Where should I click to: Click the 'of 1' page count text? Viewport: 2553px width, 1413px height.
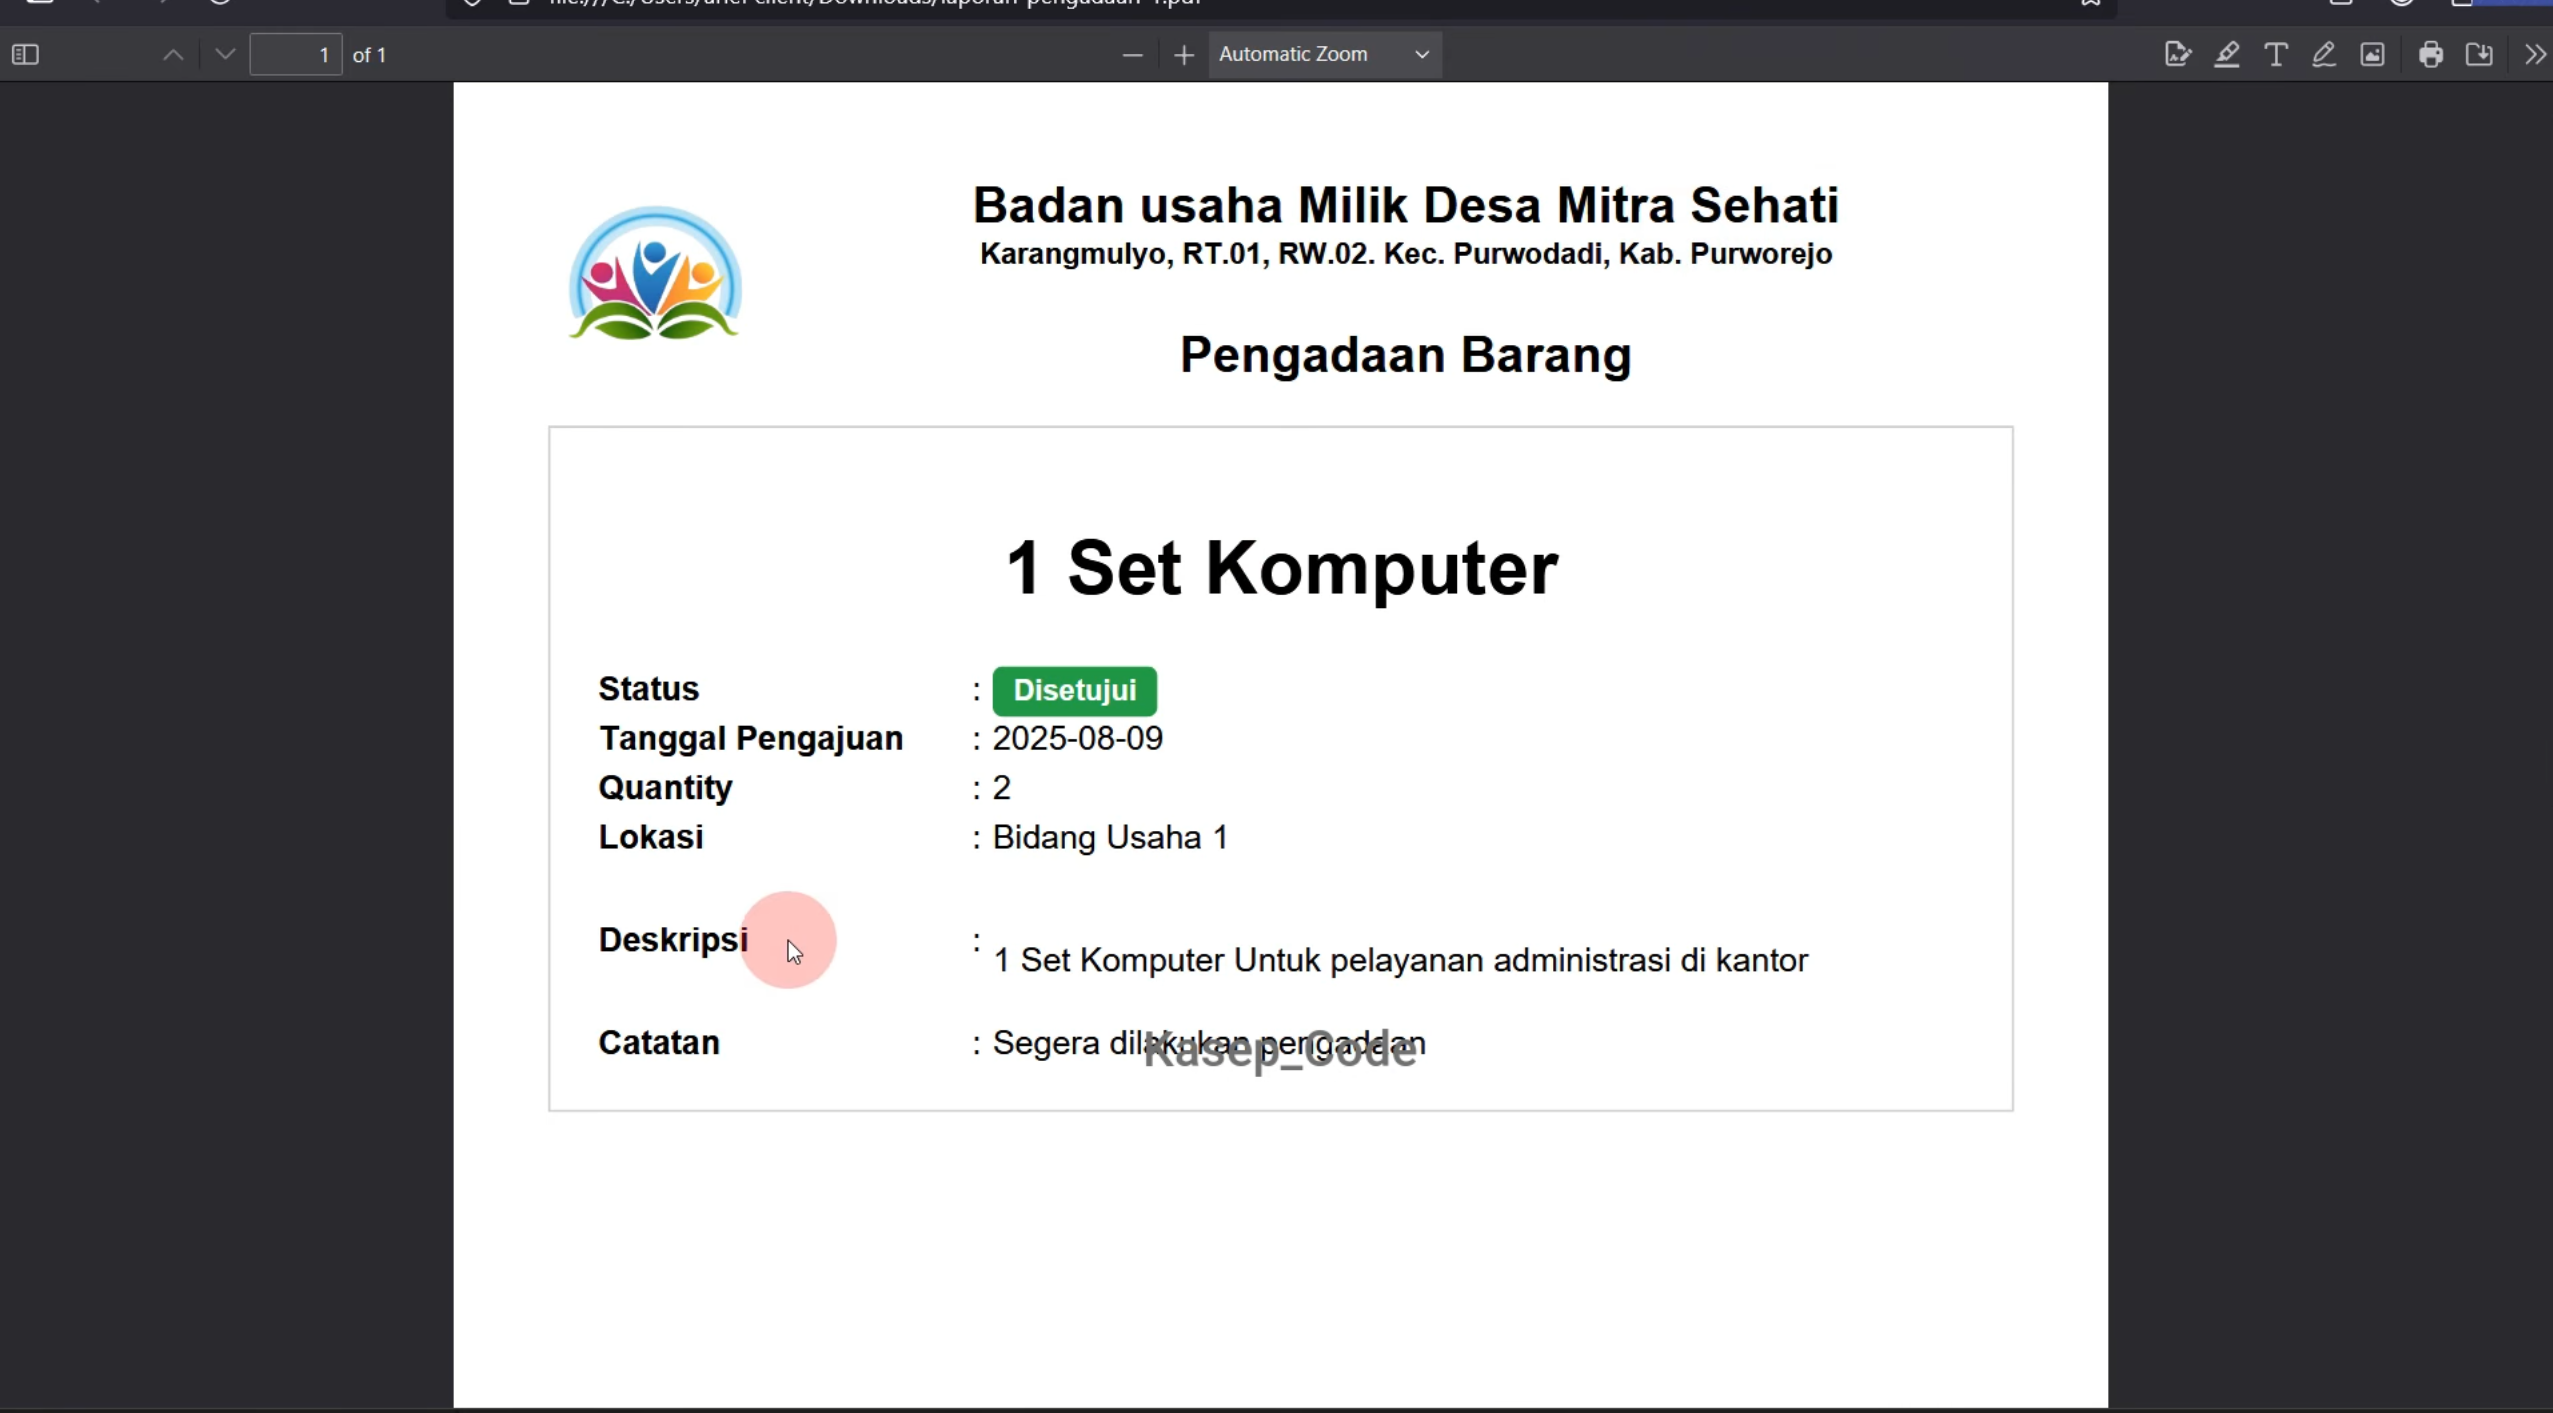[x=369, y=55]
